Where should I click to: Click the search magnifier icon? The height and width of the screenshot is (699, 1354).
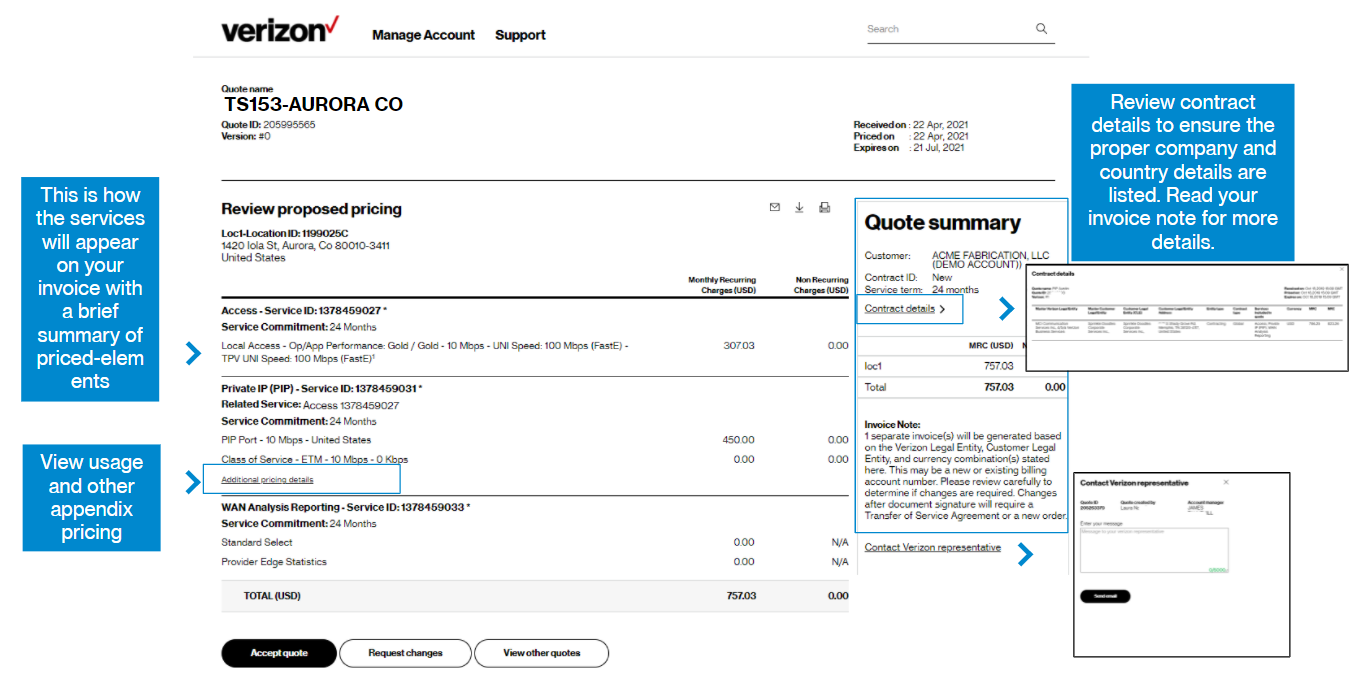(x=1042, y=29)
